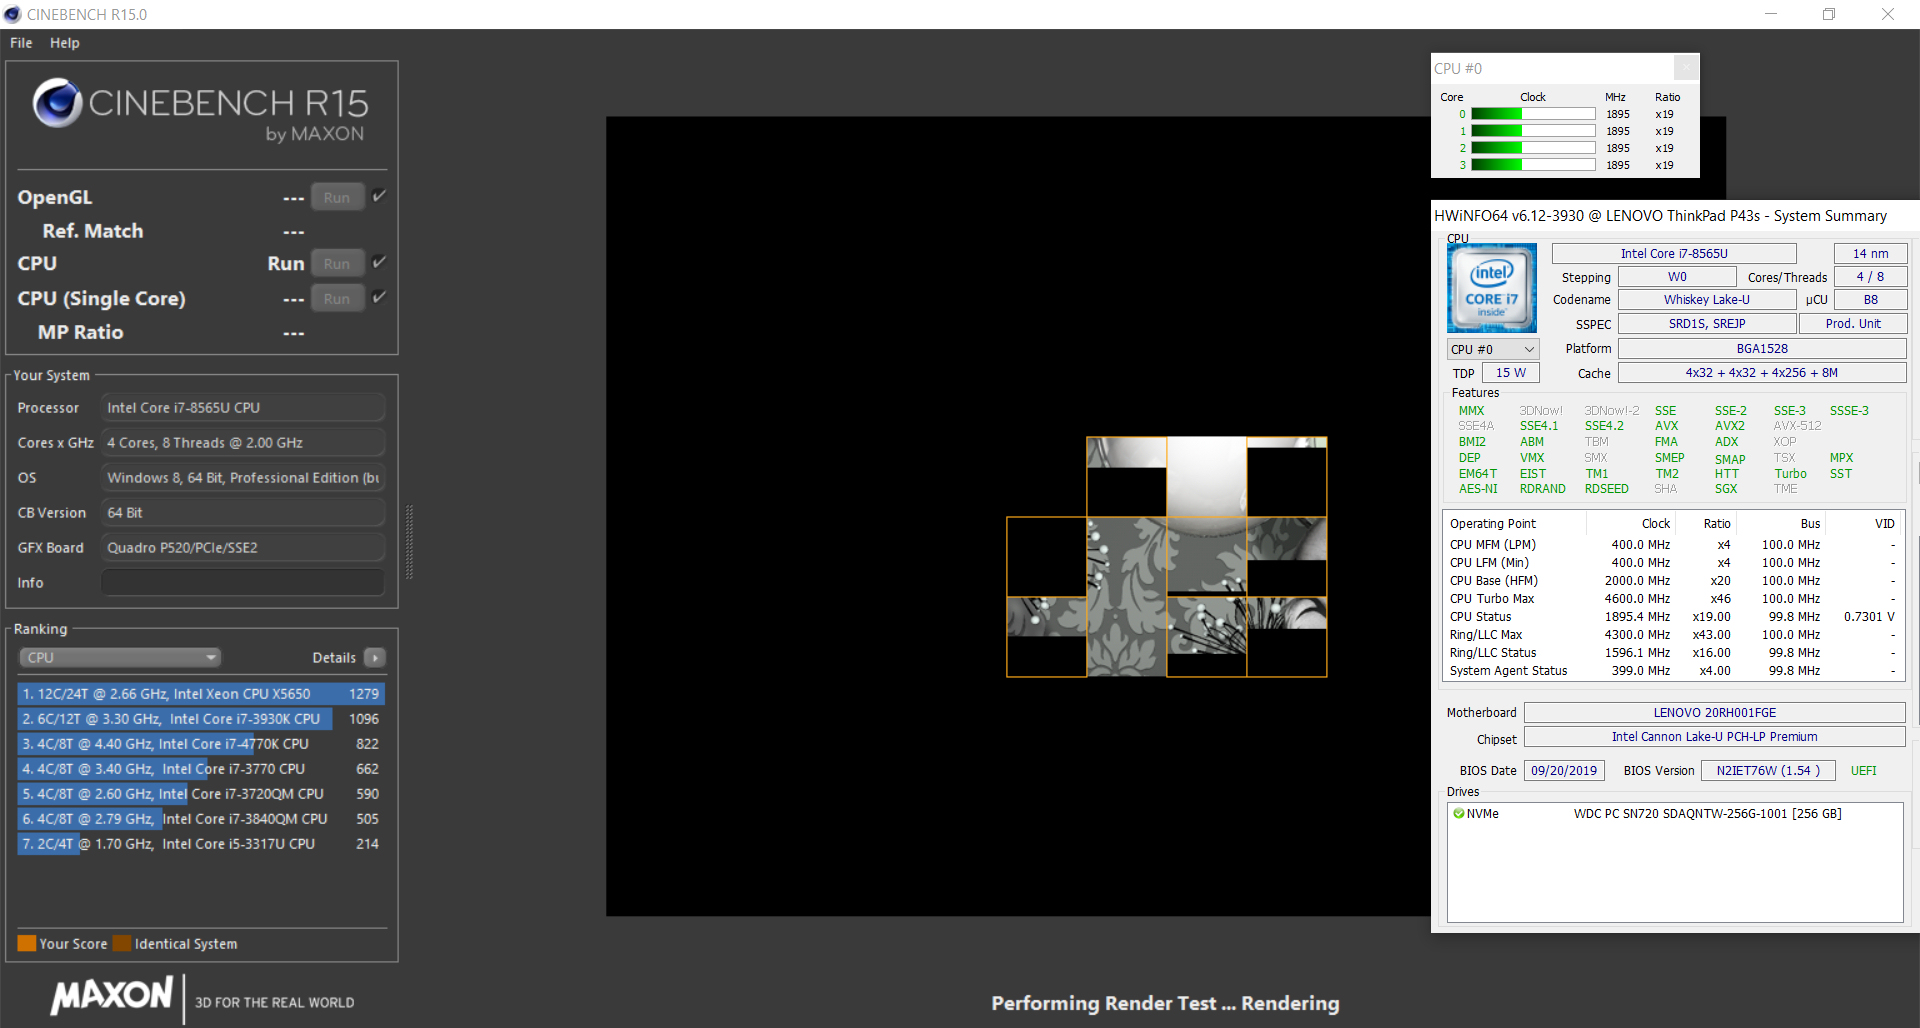Click the Intel Cannon Lake-U PCH-LP Premium chipset field
Viewport: 1920px width, 1028px height.
pos(1715,737)
